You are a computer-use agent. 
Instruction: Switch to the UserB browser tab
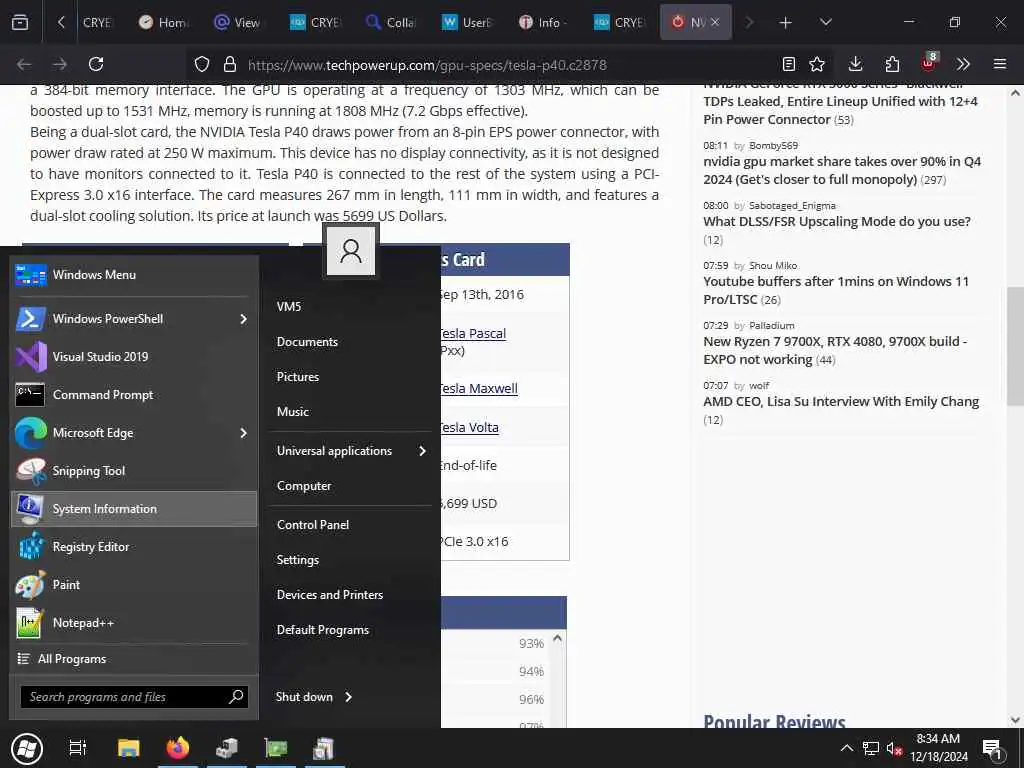click(467, 22)
